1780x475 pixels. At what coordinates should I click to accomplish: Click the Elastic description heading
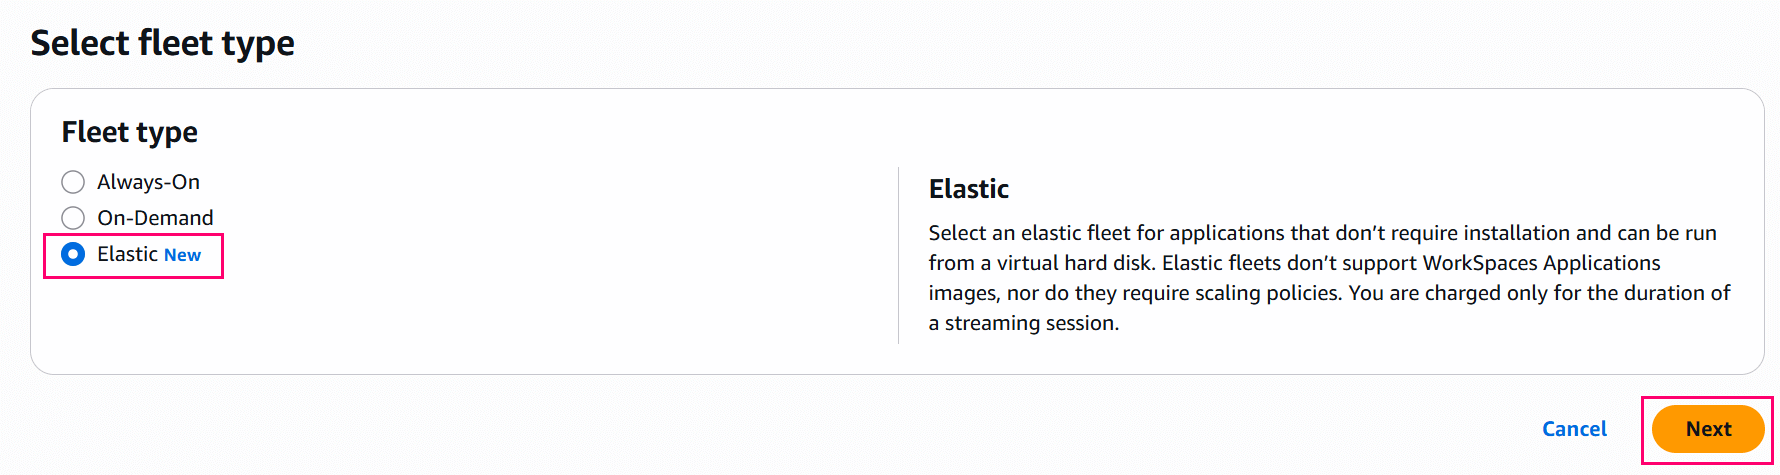(968, 189)
